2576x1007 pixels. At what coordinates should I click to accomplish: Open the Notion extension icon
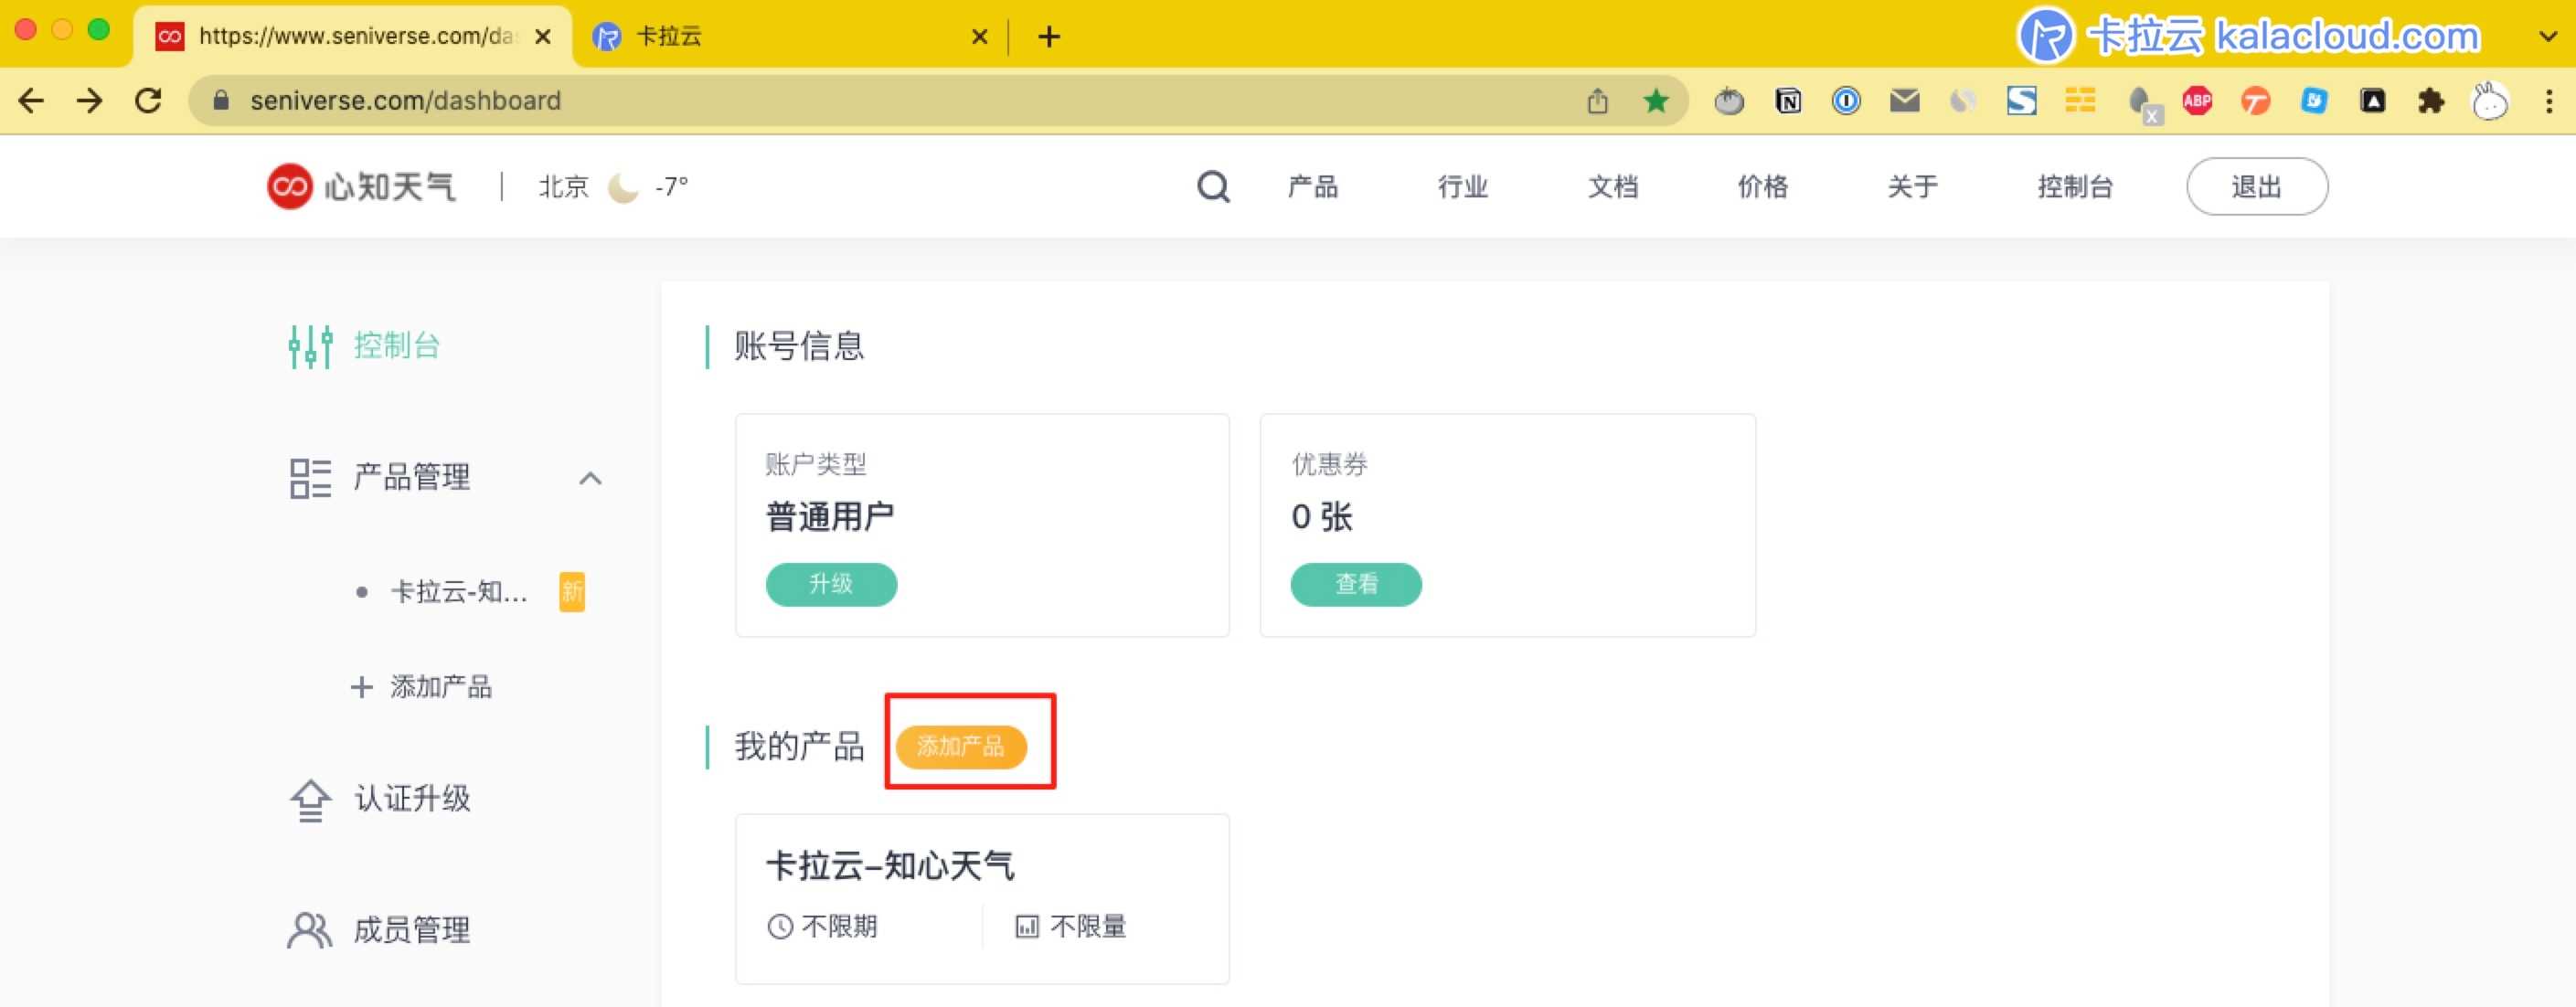click(x=1788, y=101)
